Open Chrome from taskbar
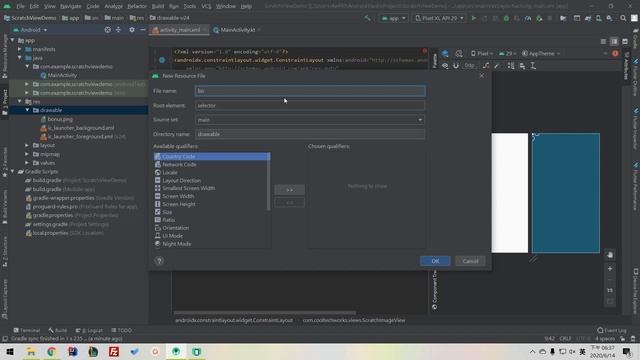The image size is (640, 360). tap(51, 351)
